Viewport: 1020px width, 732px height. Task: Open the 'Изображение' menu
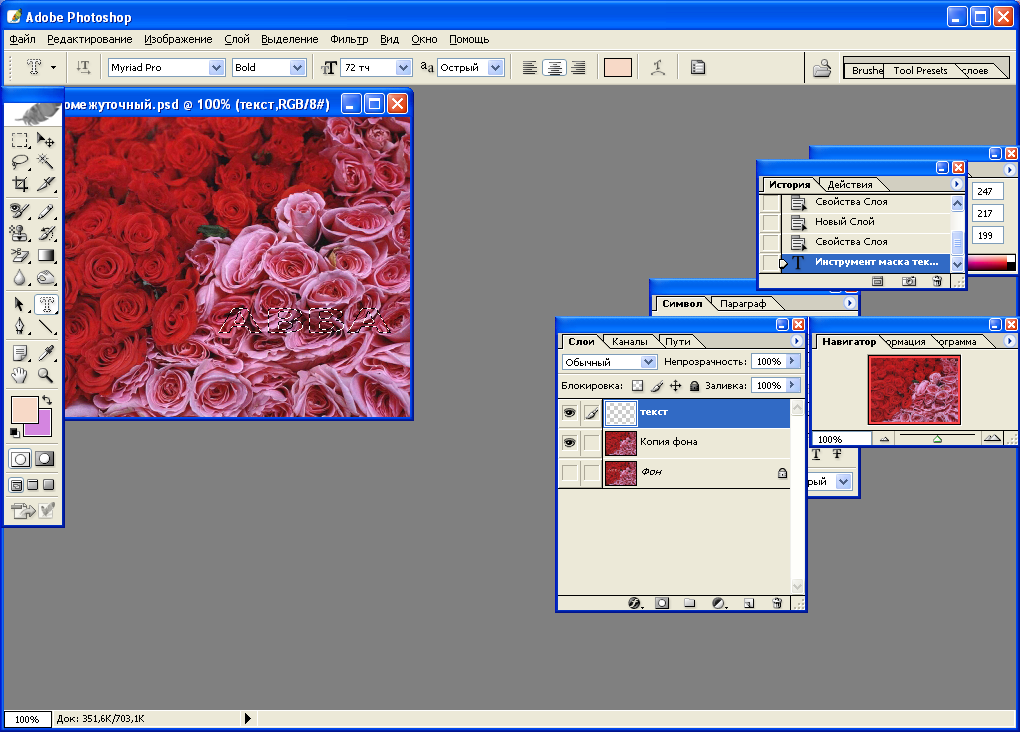coord(178,39)
